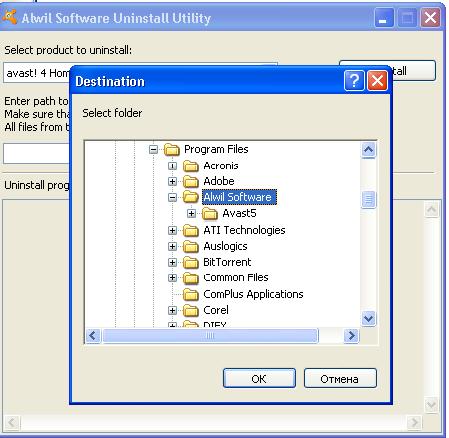Viewport: 449px width, 438px height.
Task: Cancel the dialog with Отмена button
Action: [x=340, y=378]
